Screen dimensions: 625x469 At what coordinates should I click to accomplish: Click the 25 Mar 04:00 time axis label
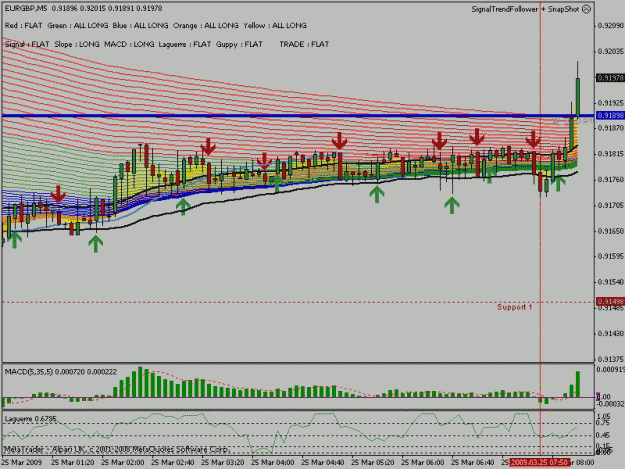[x=273, y=463]
